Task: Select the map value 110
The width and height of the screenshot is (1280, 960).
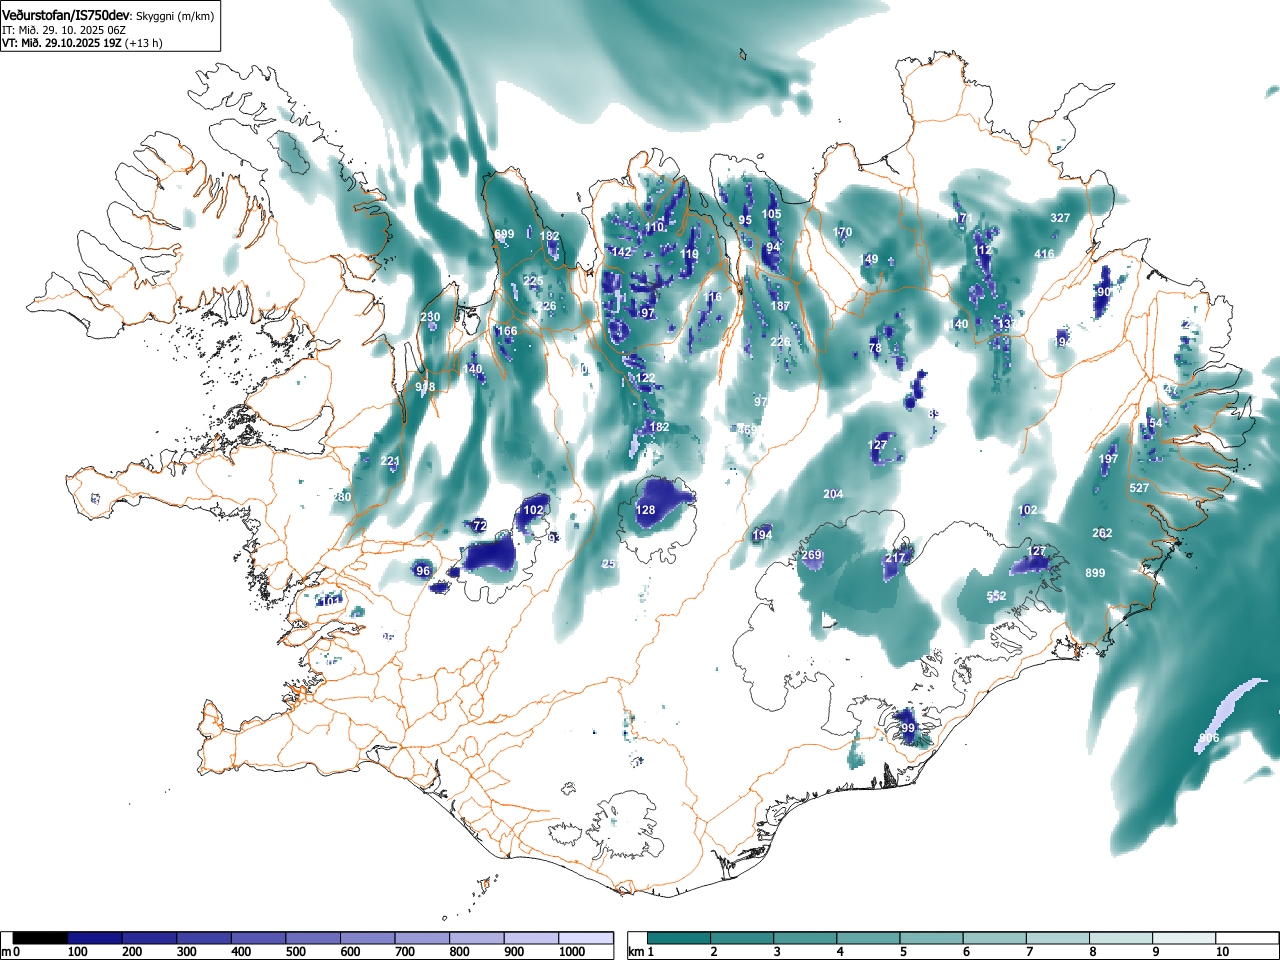Action: (654, 228)
